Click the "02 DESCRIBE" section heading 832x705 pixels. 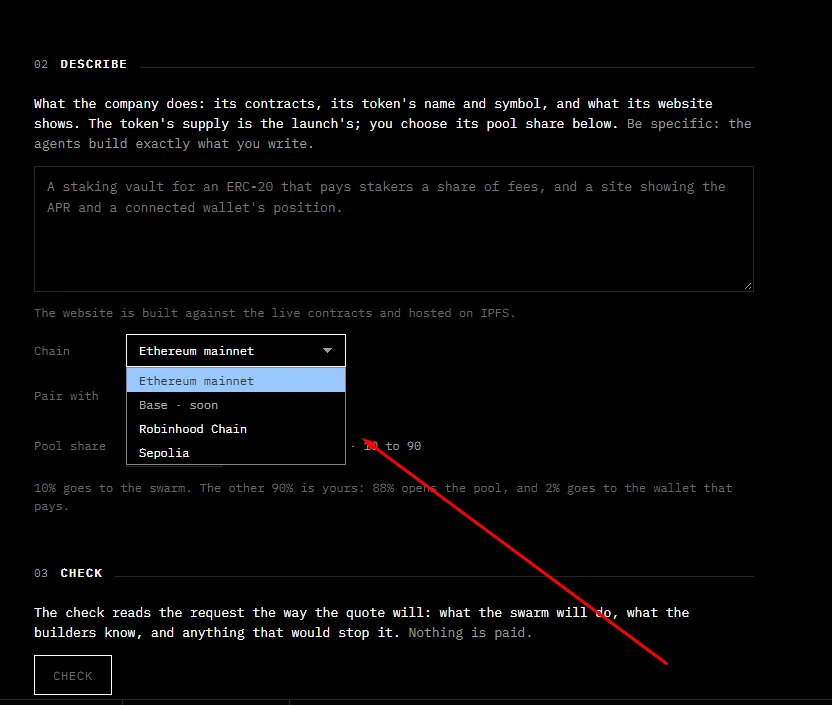[x=81, y=64]
